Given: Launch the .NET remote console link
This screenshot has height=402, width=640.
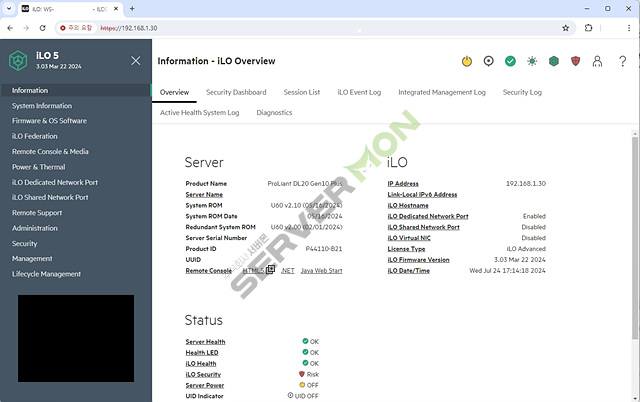Looking at the screenshot, I should (288, 271).
